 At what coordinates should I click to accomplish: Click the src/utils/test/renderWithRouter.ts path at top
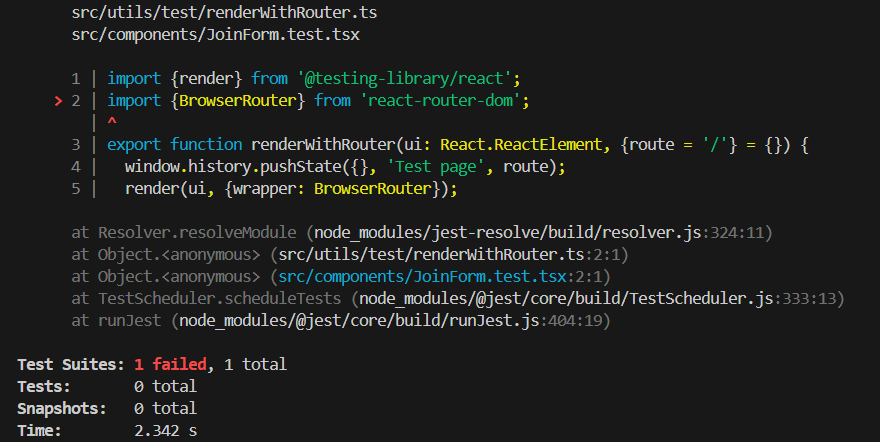click(224, 12)
